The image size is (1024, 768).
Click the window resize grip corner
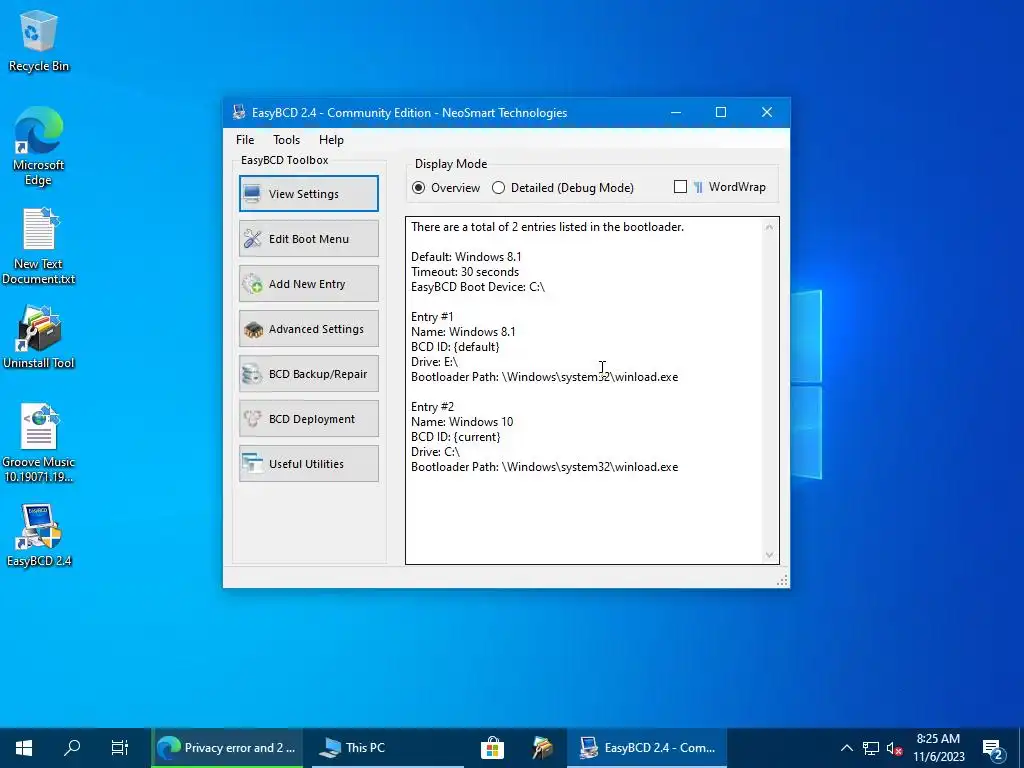click(x=782, y=580)
